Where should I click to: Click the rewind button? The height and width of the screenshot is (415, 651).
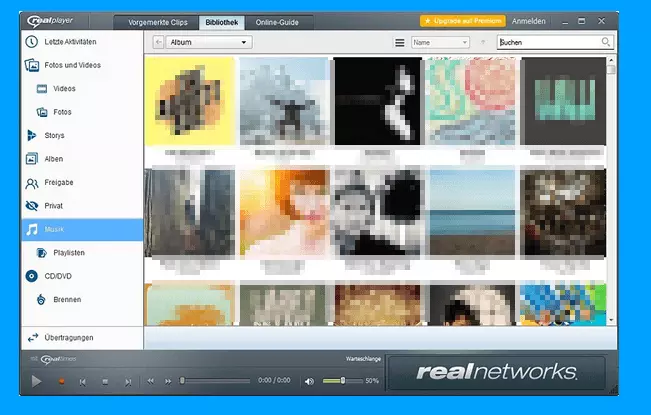pos(150,381)
